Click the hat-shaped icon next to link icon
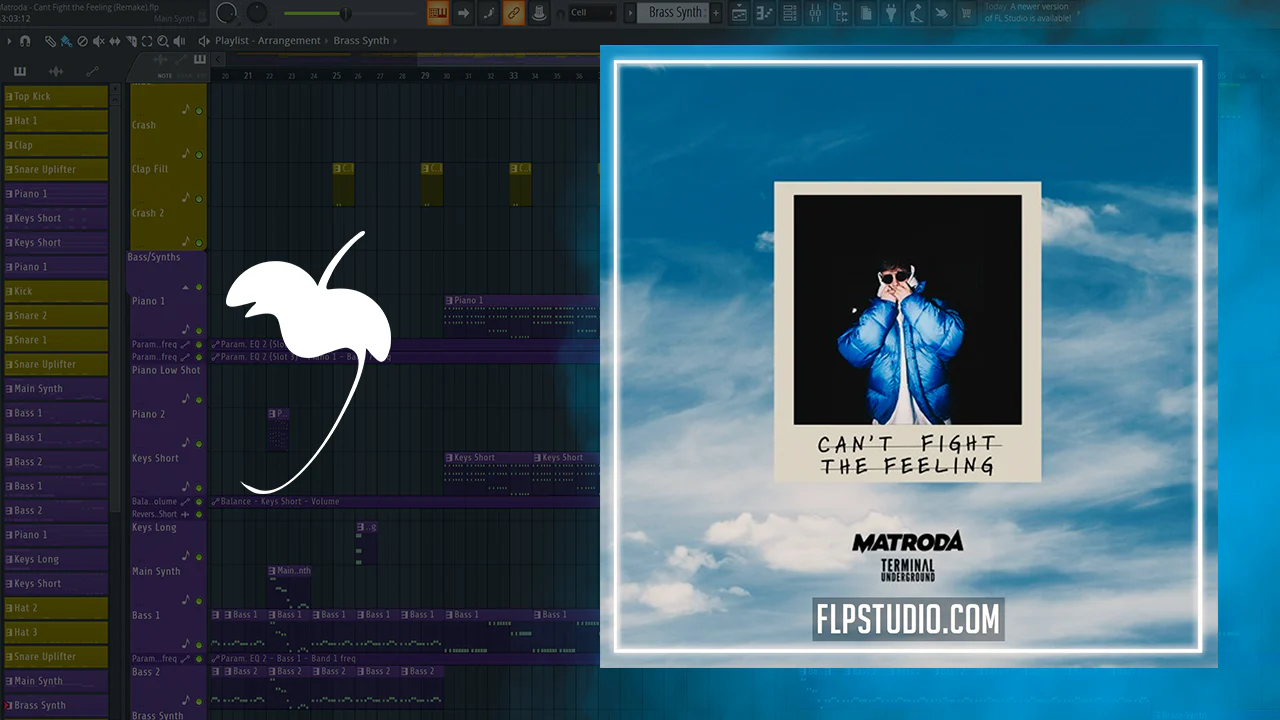This screenshot has width=1280, height=720. 538,13
